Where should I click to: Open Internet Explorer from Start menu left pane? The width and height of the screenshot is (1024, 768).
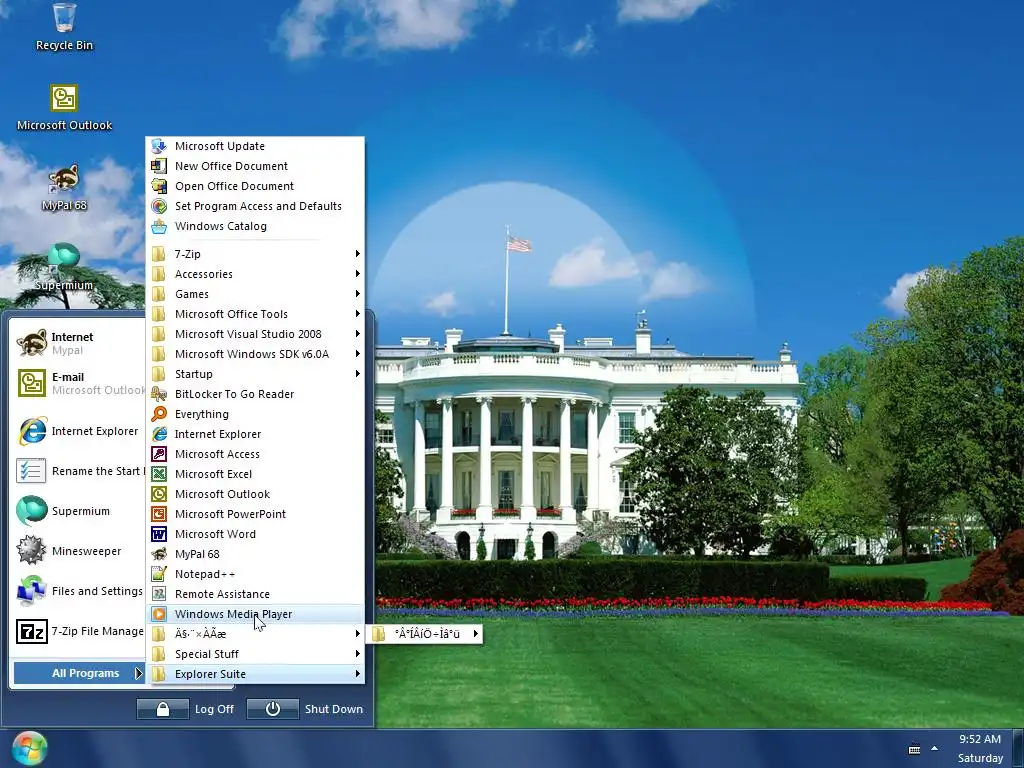click(x=78, y=431)
